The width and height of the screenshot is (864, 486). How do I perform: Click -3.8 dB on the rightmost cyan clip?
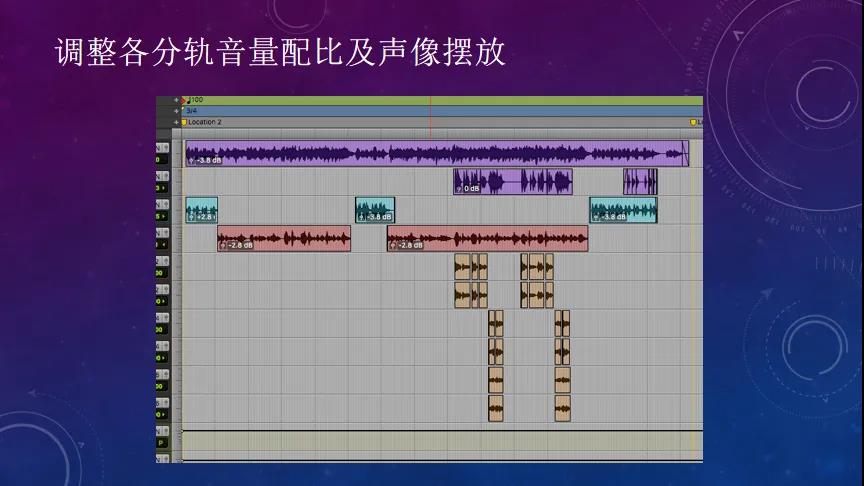[613, 217]
